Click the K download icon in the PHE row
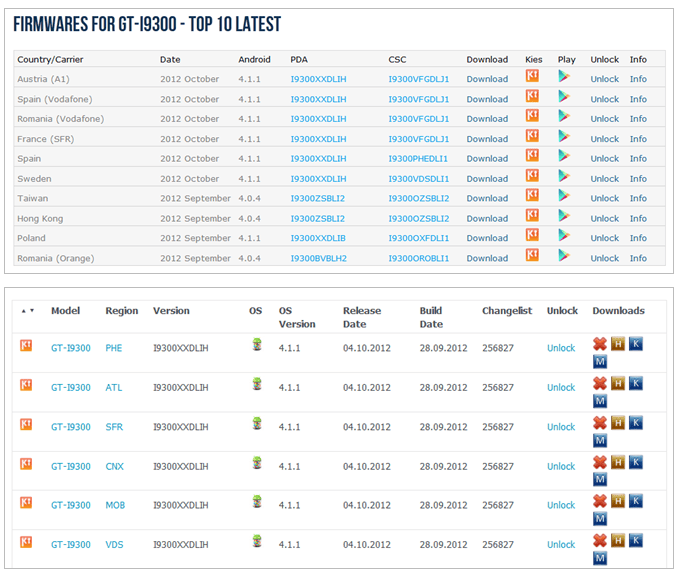The height and width of the screenshot is (585, 690). 636,344
